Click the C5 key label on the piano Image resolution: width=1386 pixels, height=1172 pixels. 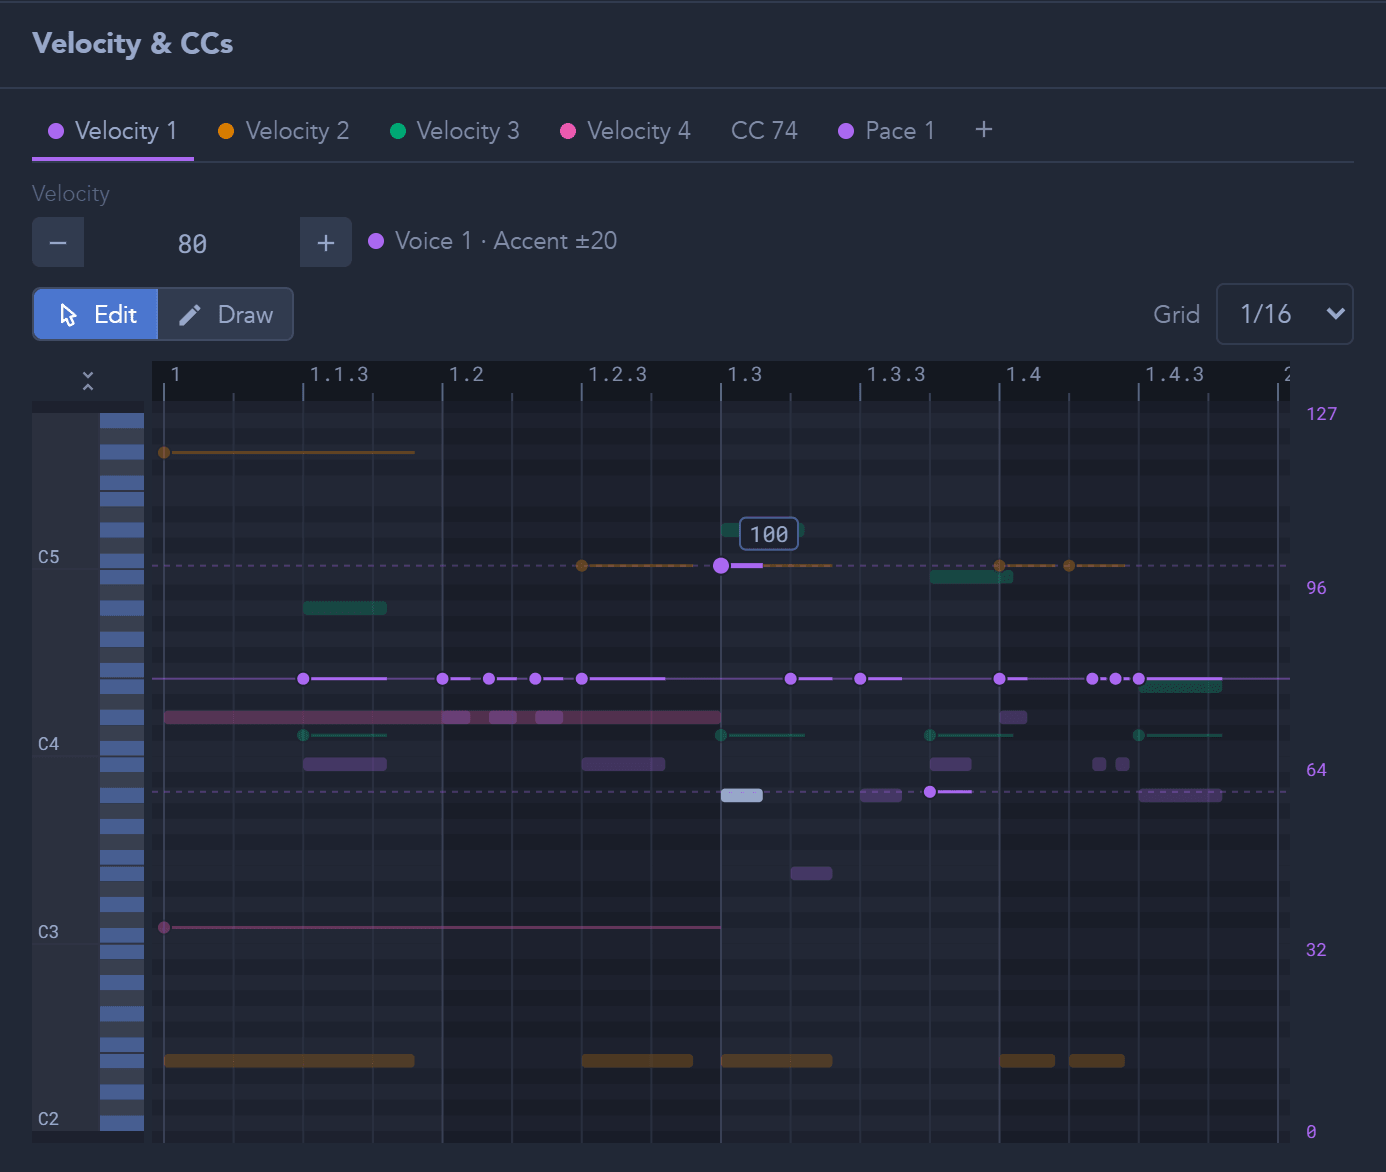tap(49, 557)
